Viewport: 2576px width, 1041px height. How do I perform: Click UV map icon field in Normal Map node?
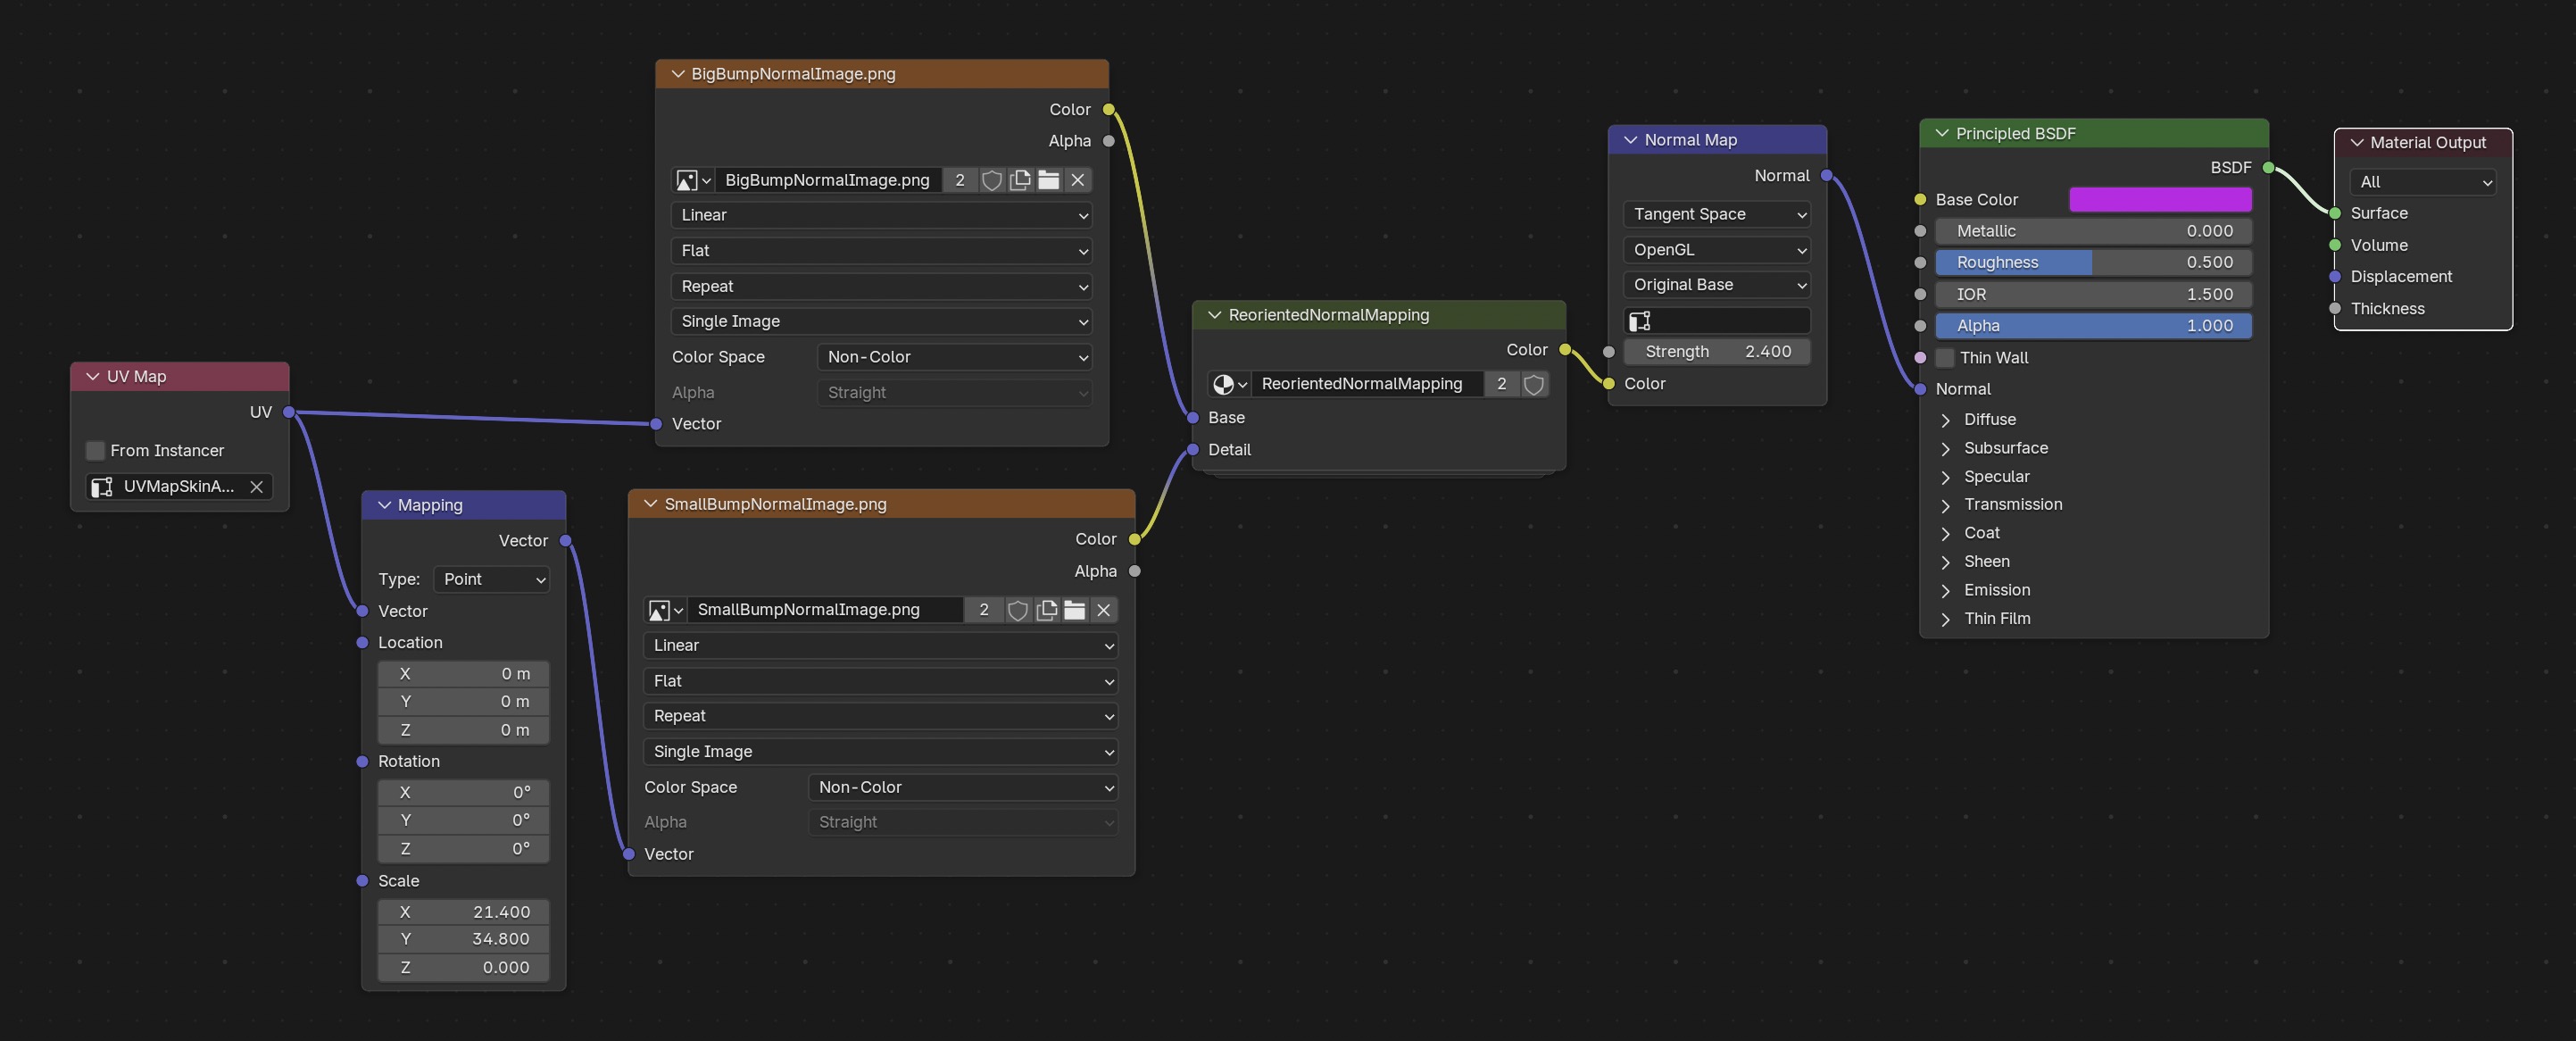tap(1716, 321)
